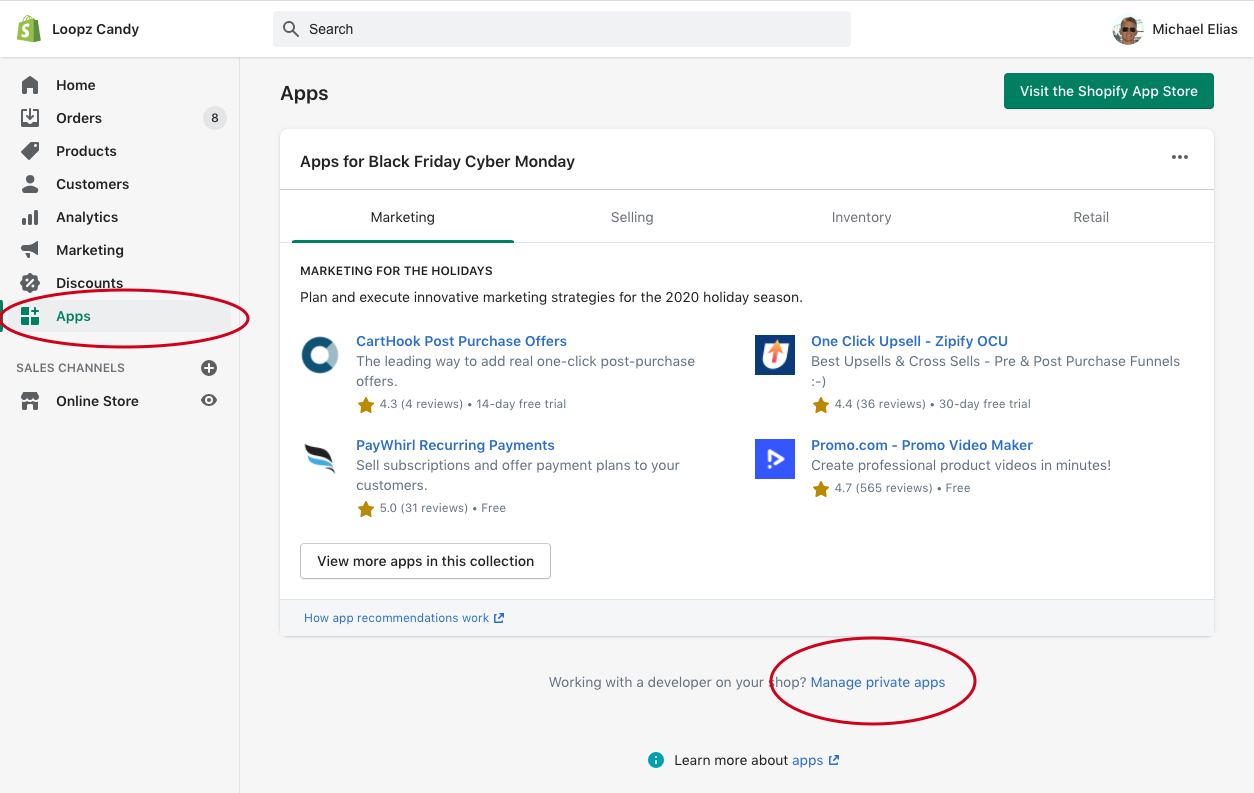Viewport: 1254px width, 793px height.
Task: Open One Click Upsell - Zipify OCU link
Action: pyautogui.click(x=909, y=341)
